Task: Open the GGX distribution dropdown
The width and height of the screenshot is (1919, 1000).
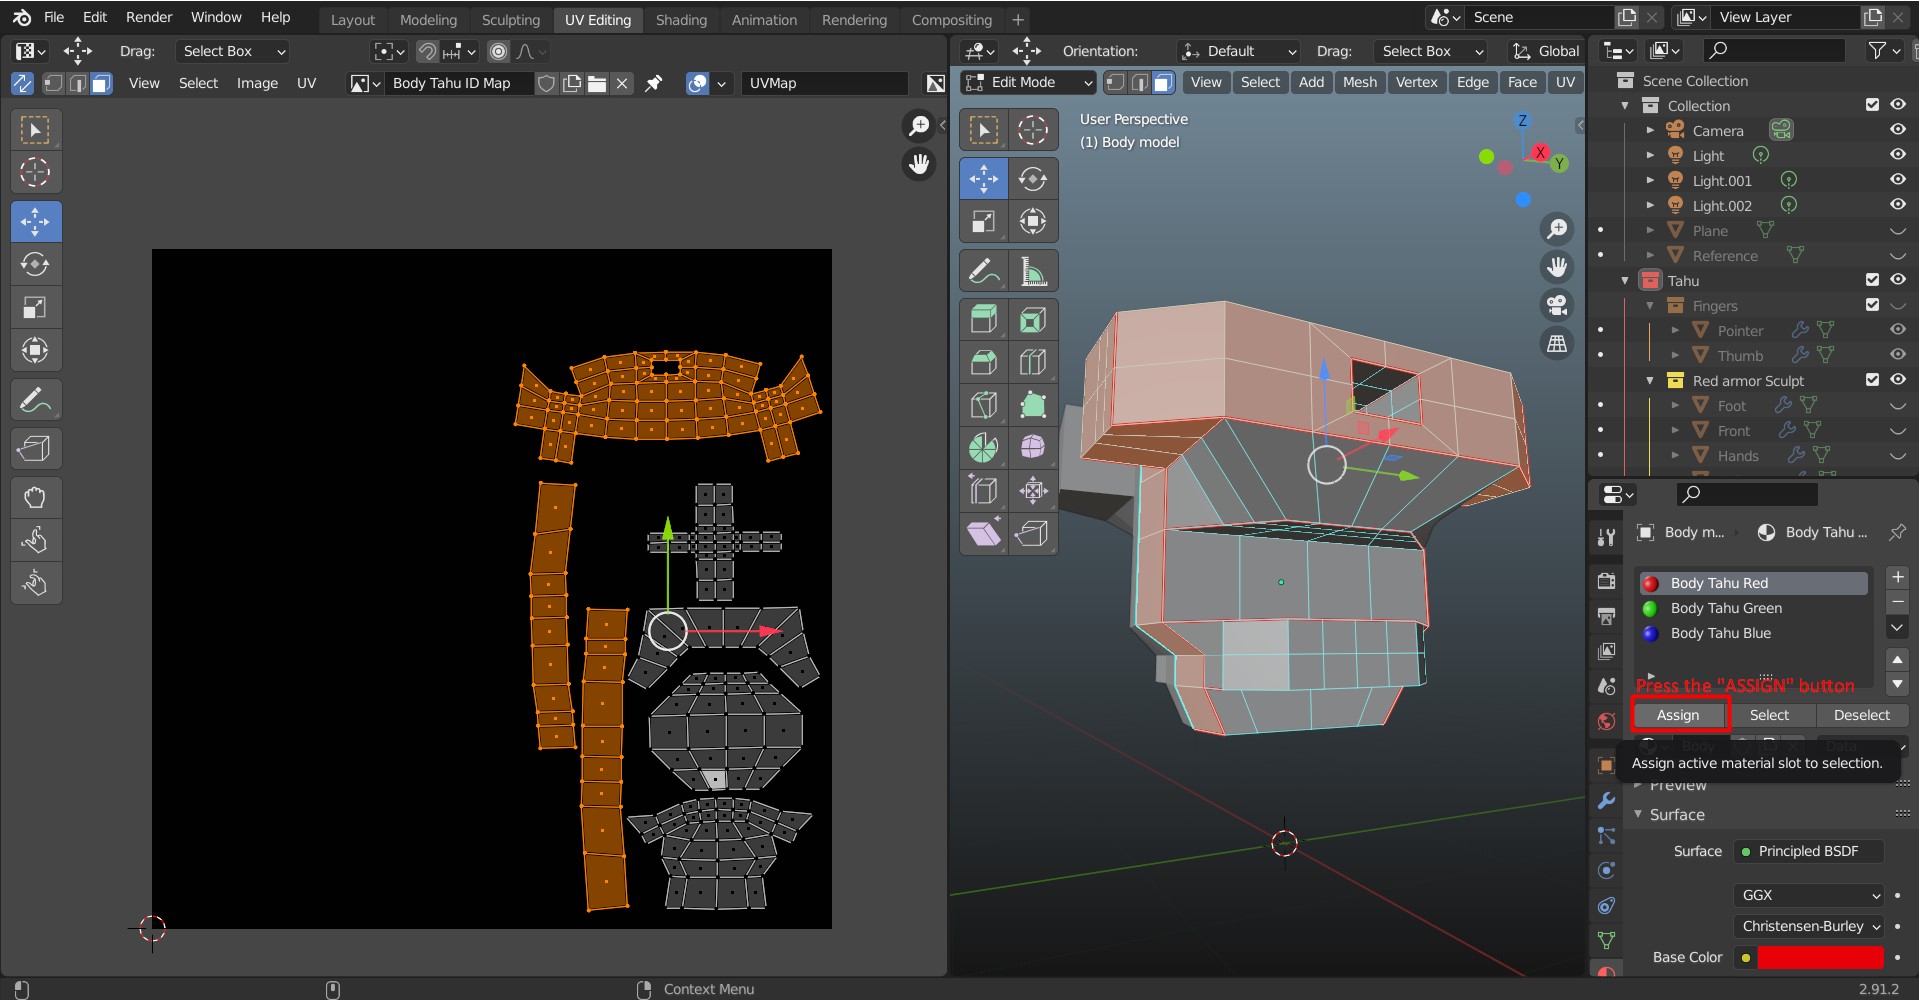Action: pos(1809,895)
